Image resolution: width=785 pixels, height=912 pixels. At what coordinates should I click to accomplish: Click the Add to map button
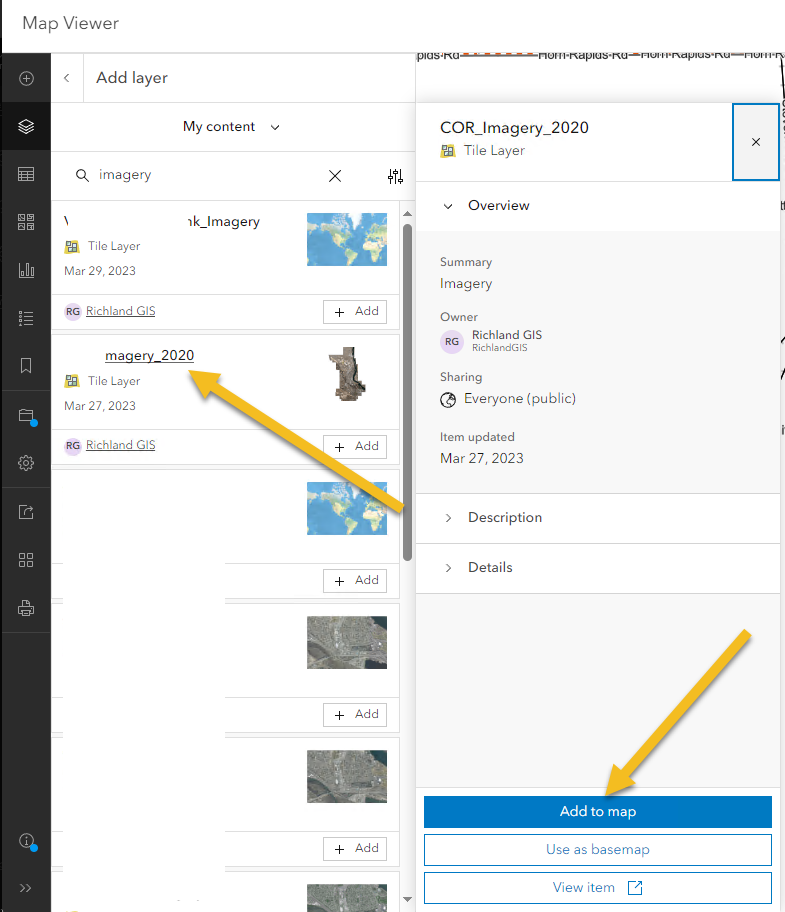597,812
